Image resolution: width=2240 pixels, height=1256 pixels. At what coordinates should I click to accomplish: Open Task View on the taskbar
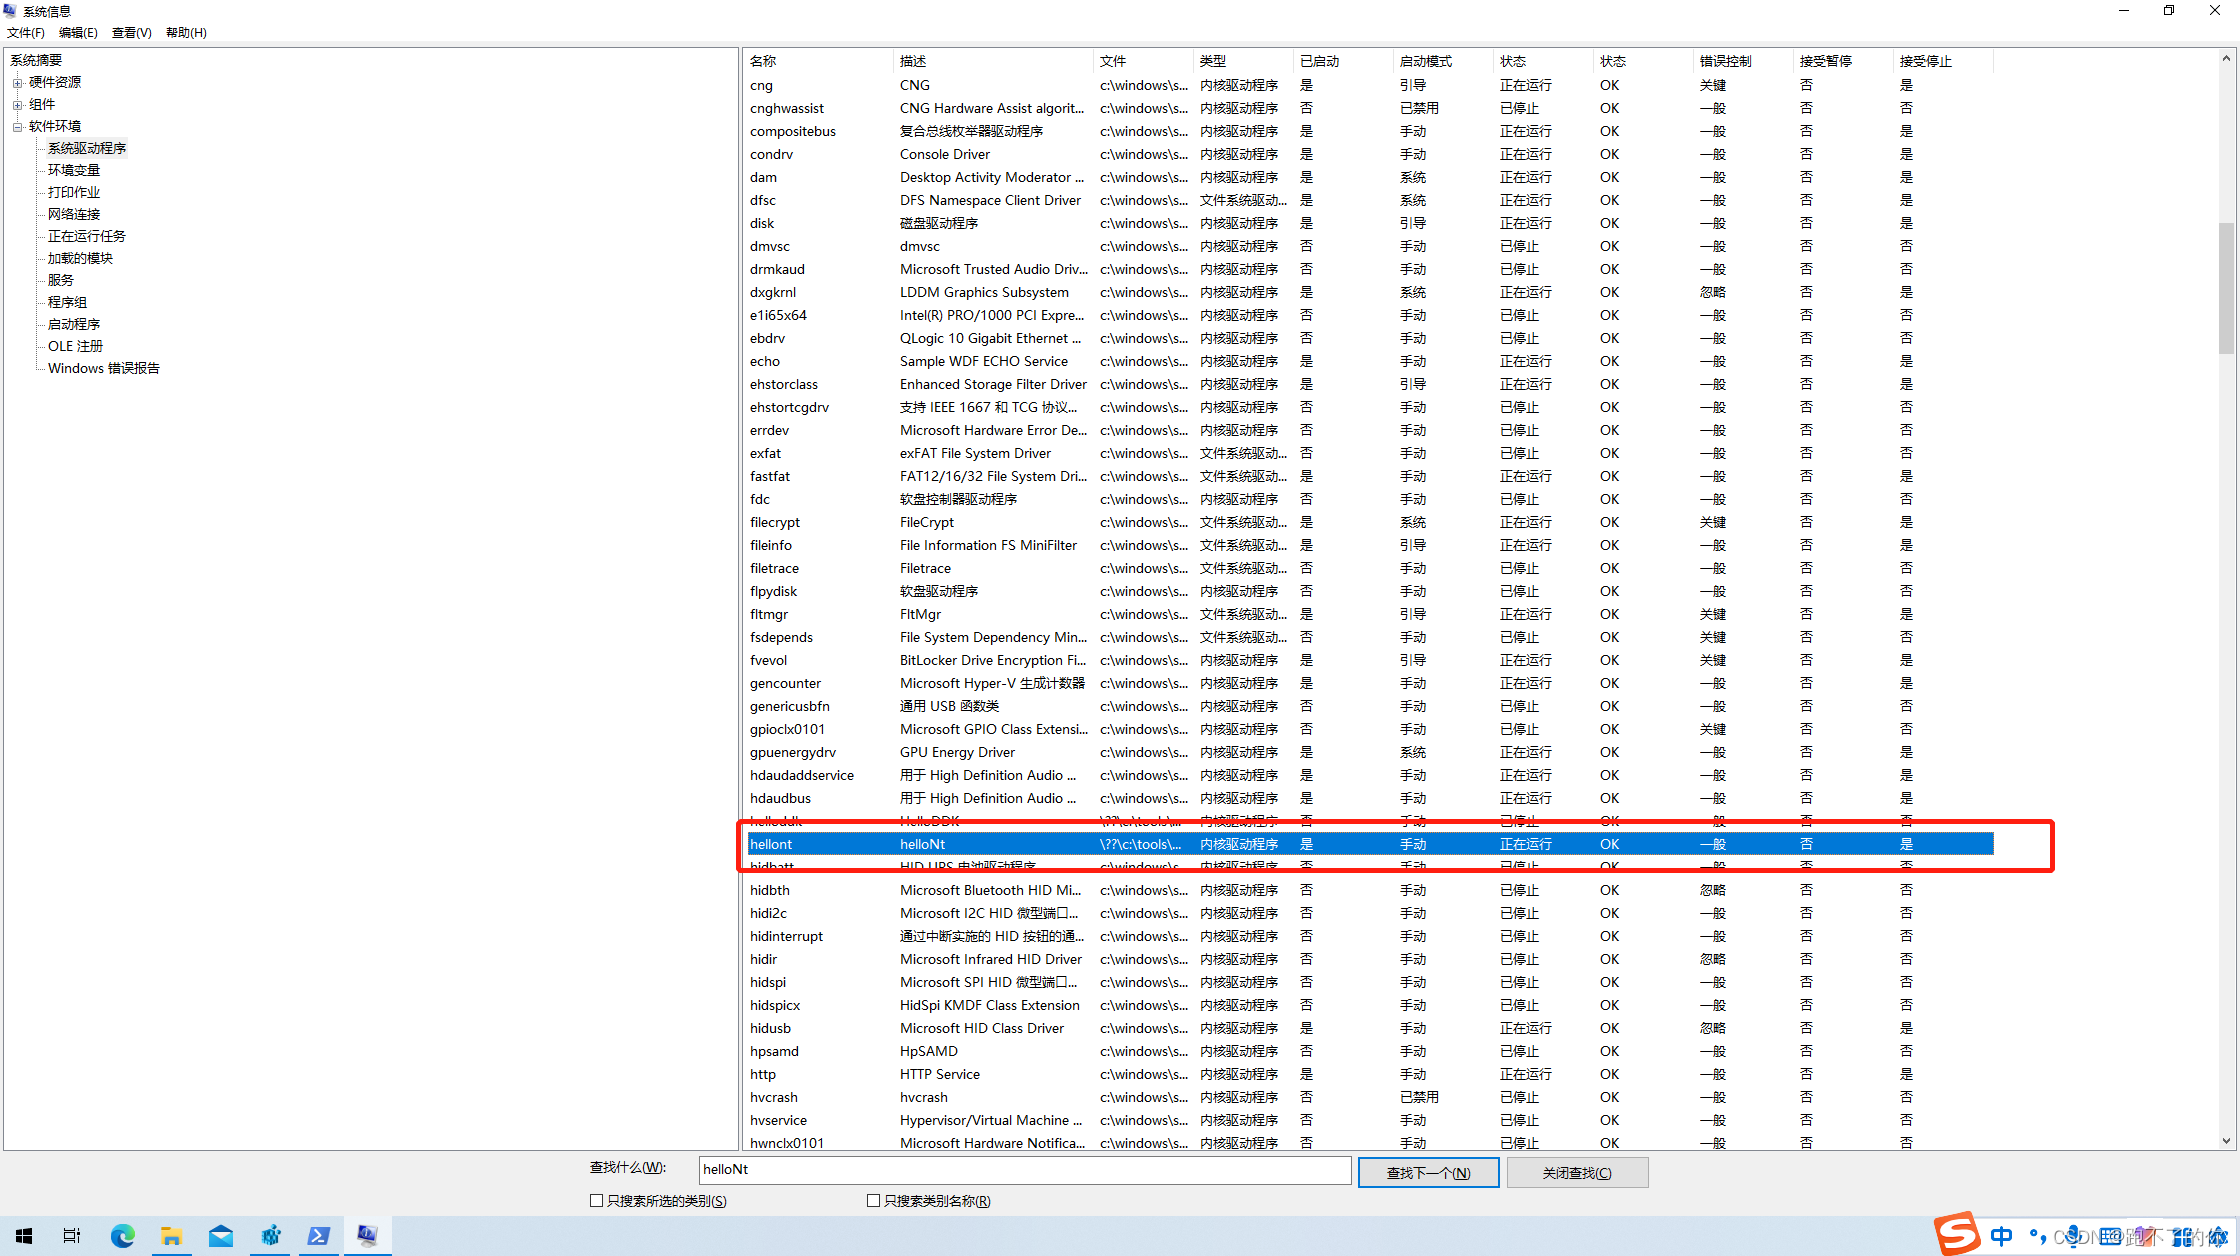point(72,1236)
